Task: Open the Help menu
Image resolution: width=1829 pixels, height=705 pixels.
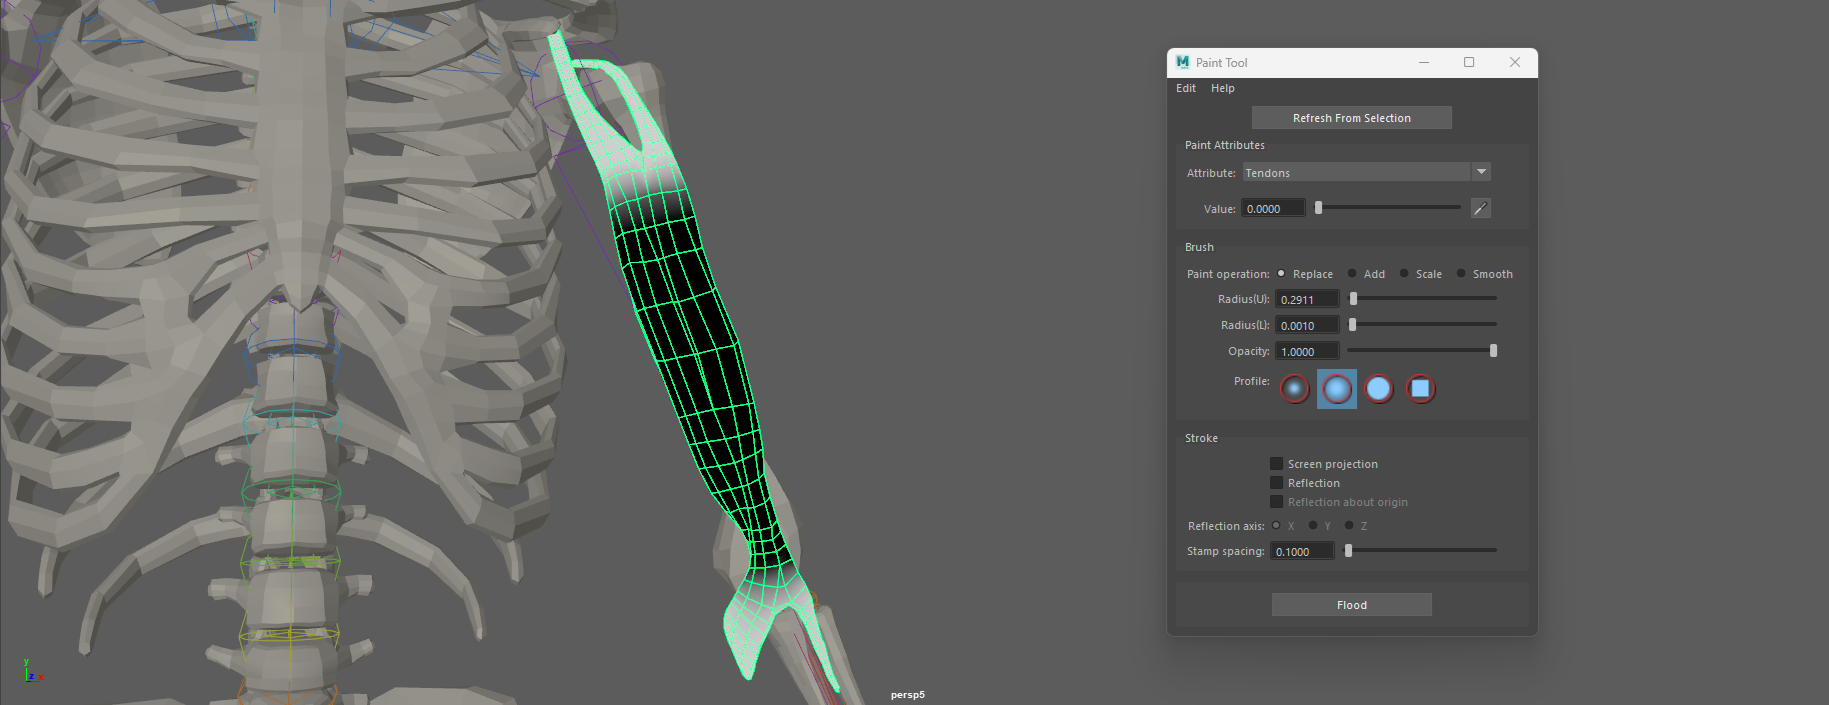Action: [1222, 88]
